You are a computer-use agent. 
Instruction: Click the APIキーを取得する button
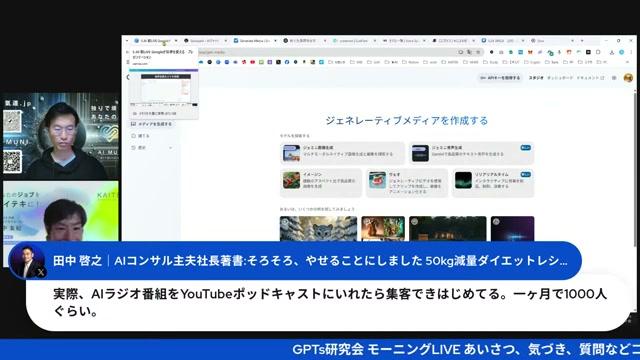click(x=500, y=78)
